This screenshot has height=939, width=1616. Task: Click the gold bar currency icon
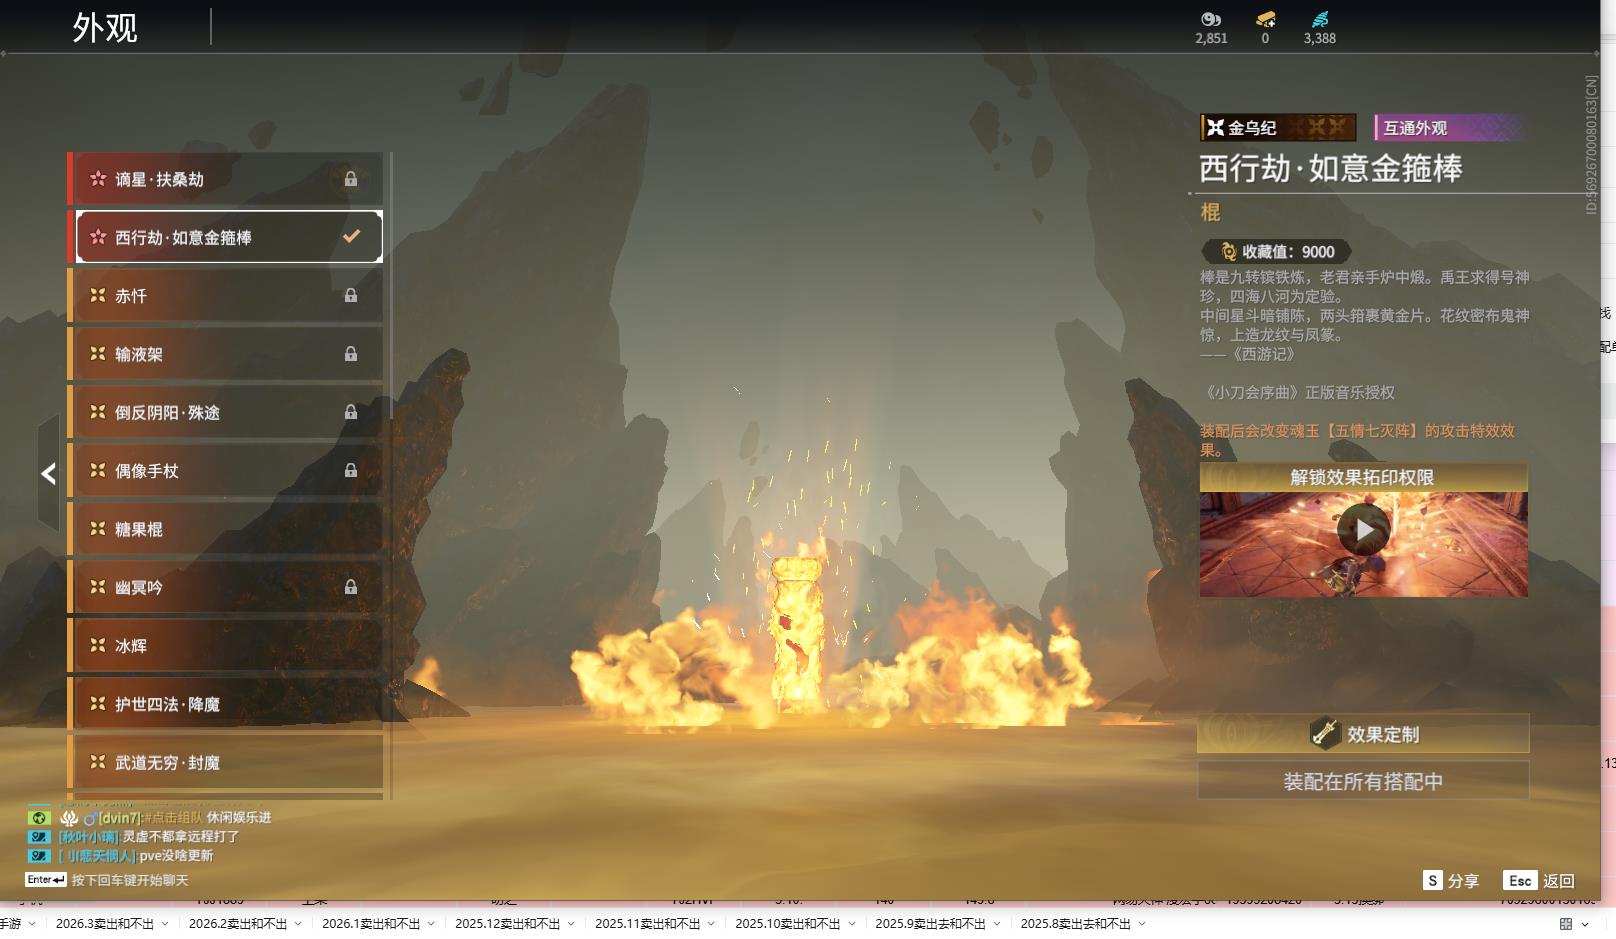coord(1265,19)
